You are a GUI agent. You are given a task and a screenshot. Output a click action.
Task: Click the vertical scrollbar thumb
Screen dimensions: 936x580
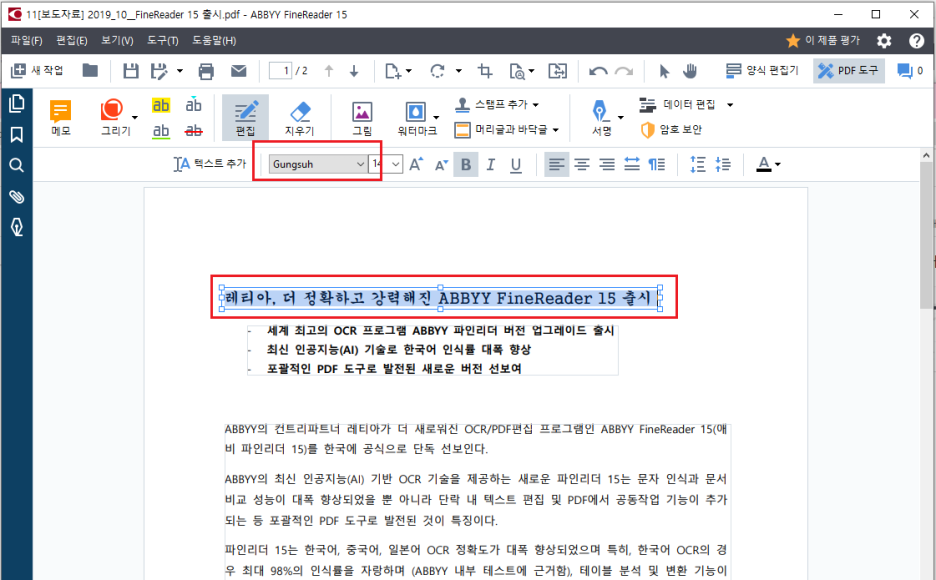click(926, 235)
